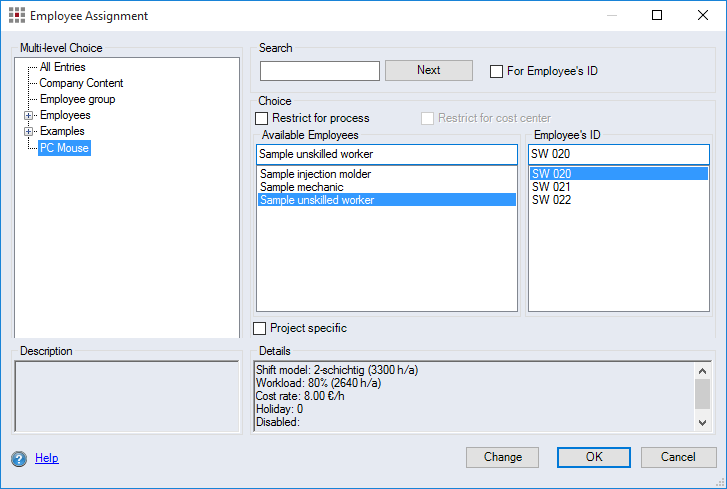The width and height of the screenshot is (727, 489).
Task: Click the Search text field
Action: tap(320, 71)
